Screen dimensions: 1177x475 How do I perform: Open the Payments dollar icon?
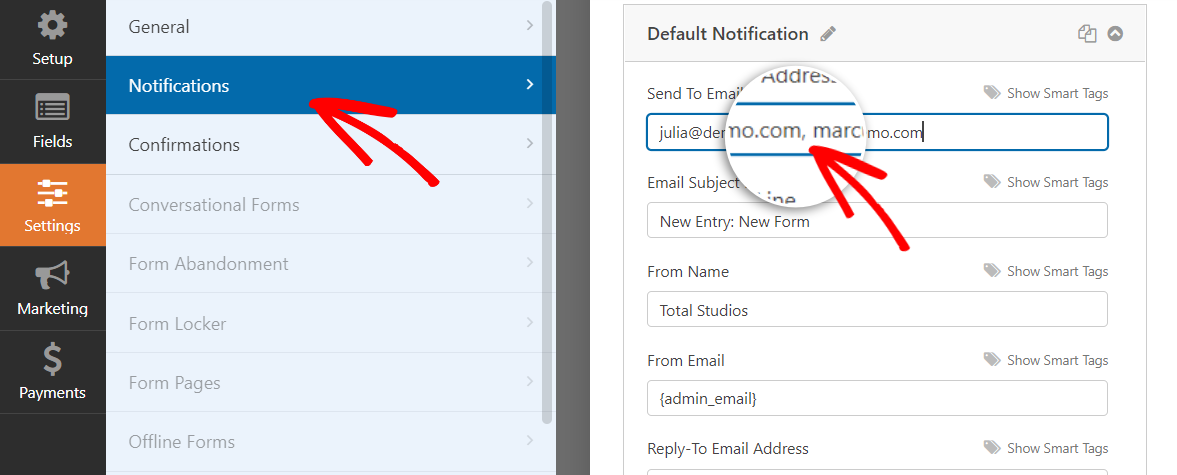coord(53,359)
